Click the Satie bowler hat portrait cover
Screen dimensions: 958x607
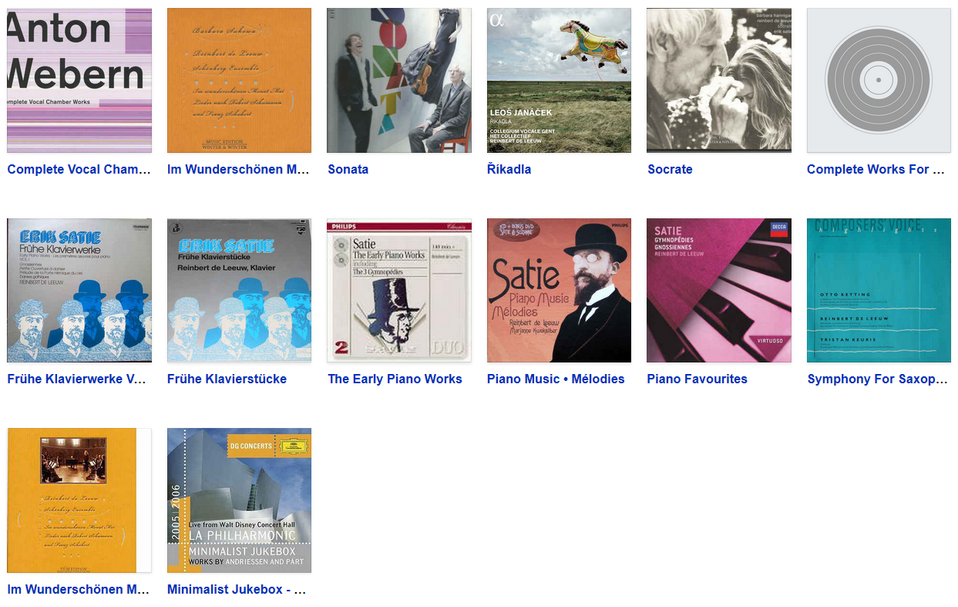[559, 290]
